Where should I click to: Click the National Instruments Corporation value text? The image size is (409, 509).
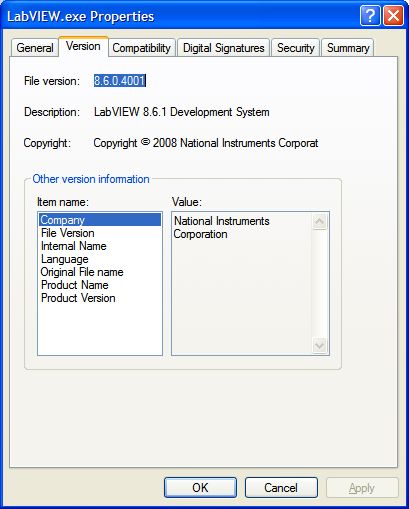click(x=222, y=227)
